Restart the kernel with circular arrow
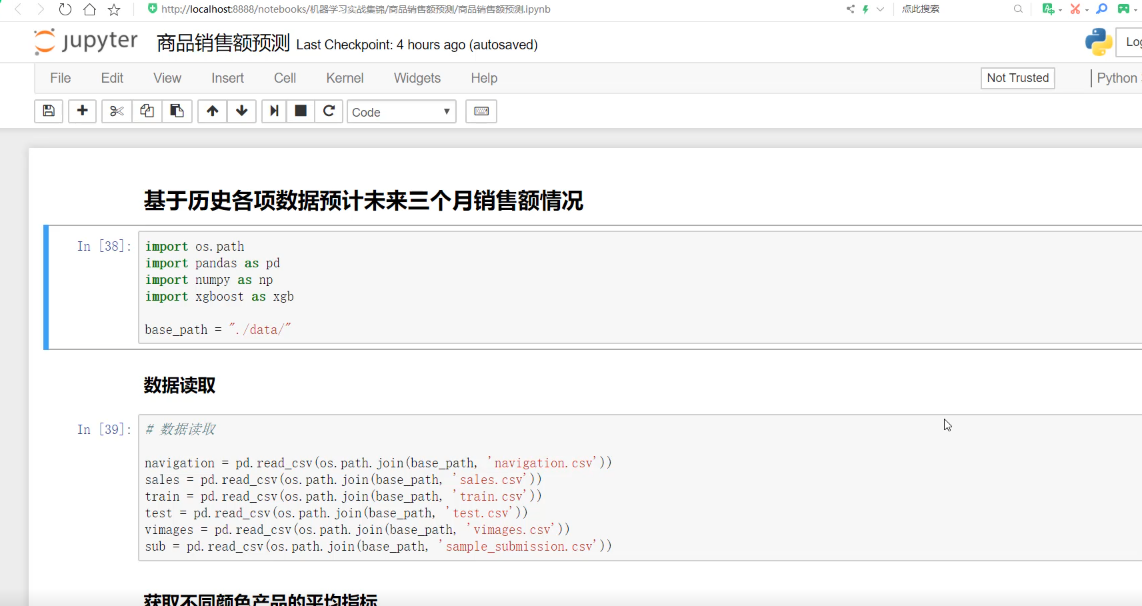Viewport: 1142px width, 606px height. 328,111
